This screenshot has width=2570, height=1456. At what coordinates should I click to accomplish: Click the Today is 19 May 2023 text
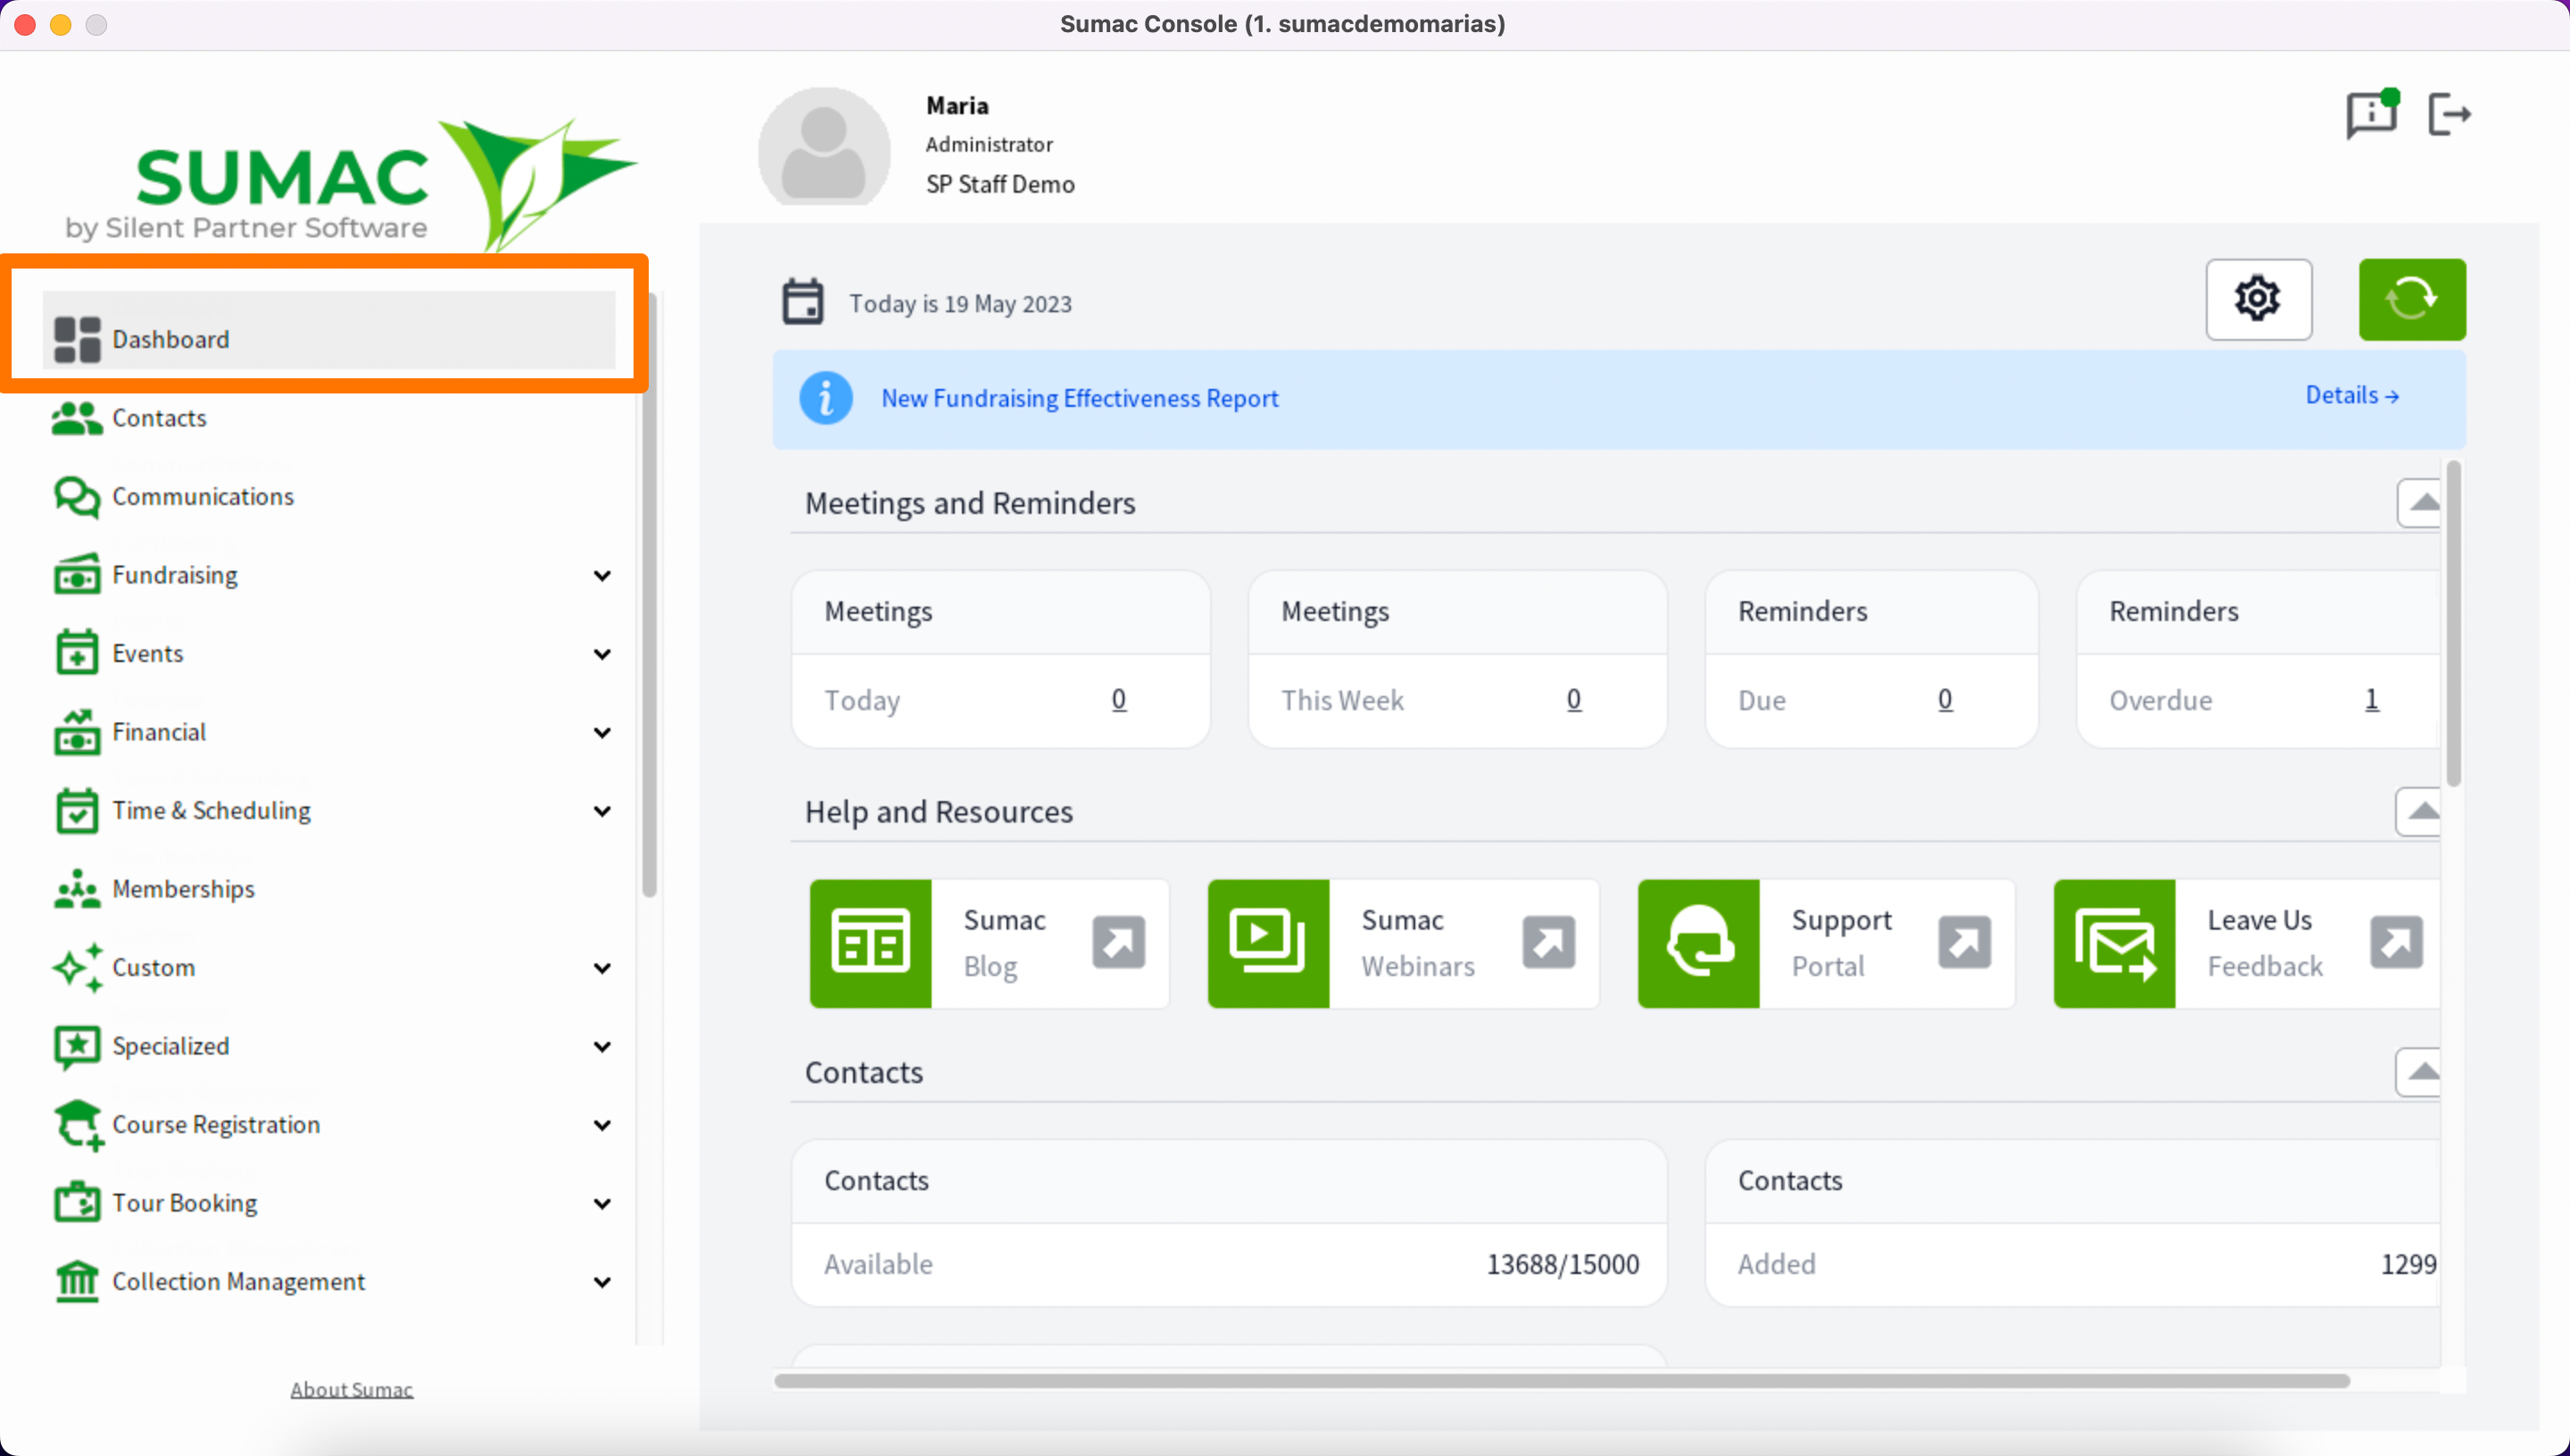(960, 303)
